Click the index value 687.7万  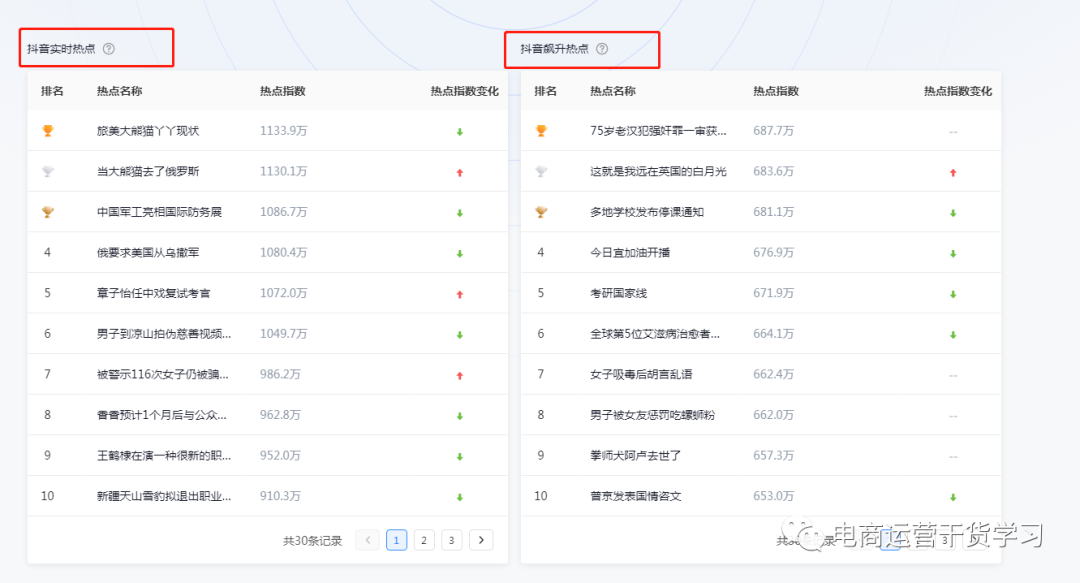coord(773,131)
